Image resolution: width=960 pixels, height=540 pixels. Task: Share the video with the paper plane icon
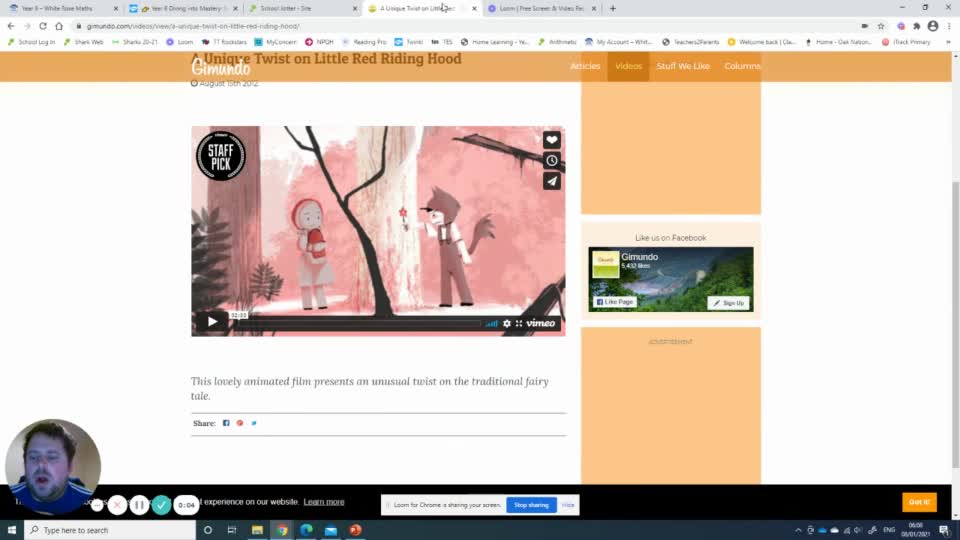552,181
